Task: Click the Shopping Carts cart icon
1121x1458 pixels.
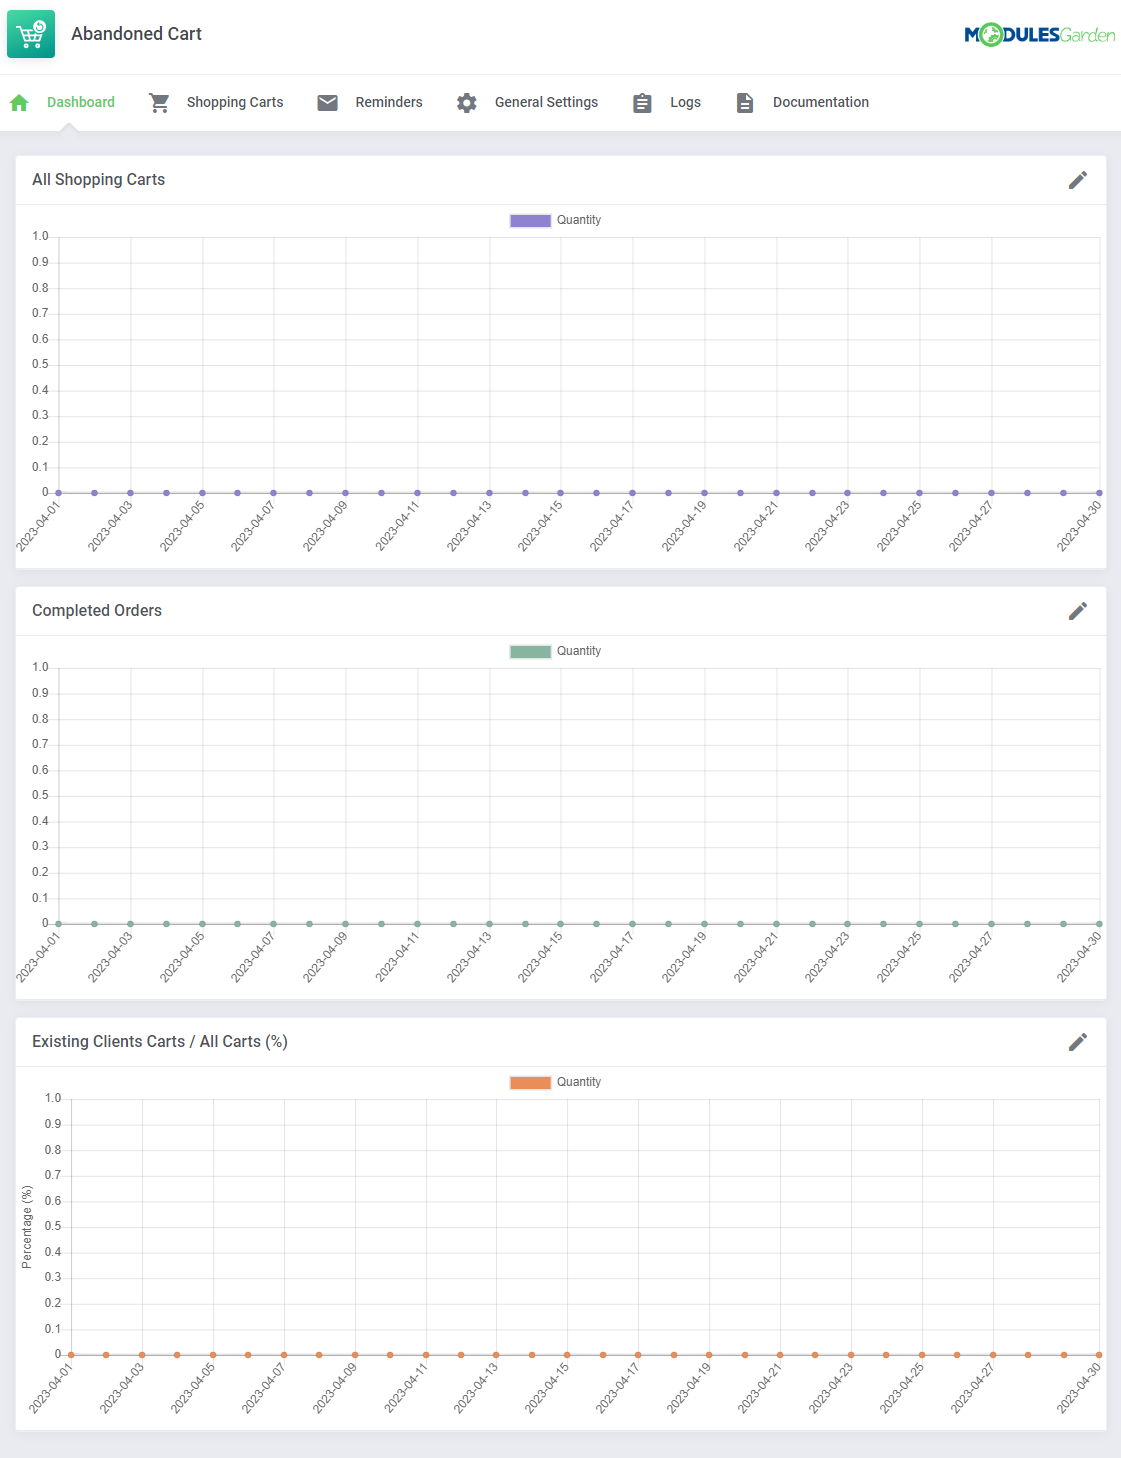Action: [159, 102]
